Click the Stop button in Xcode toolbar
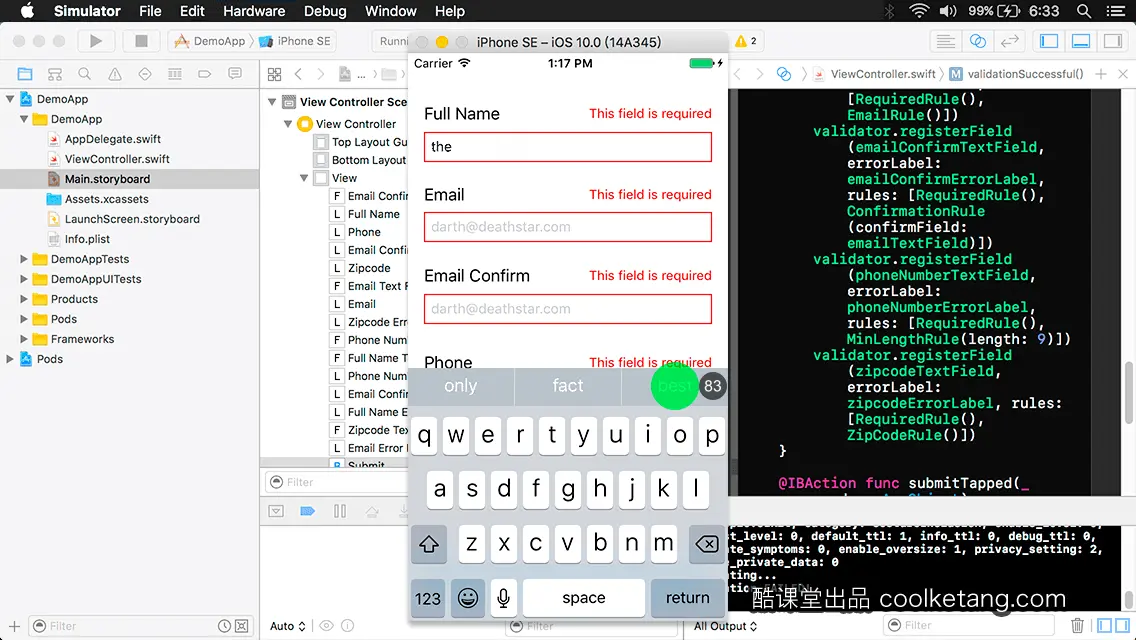Viewport: 1136px width, 640px height. 141,41
